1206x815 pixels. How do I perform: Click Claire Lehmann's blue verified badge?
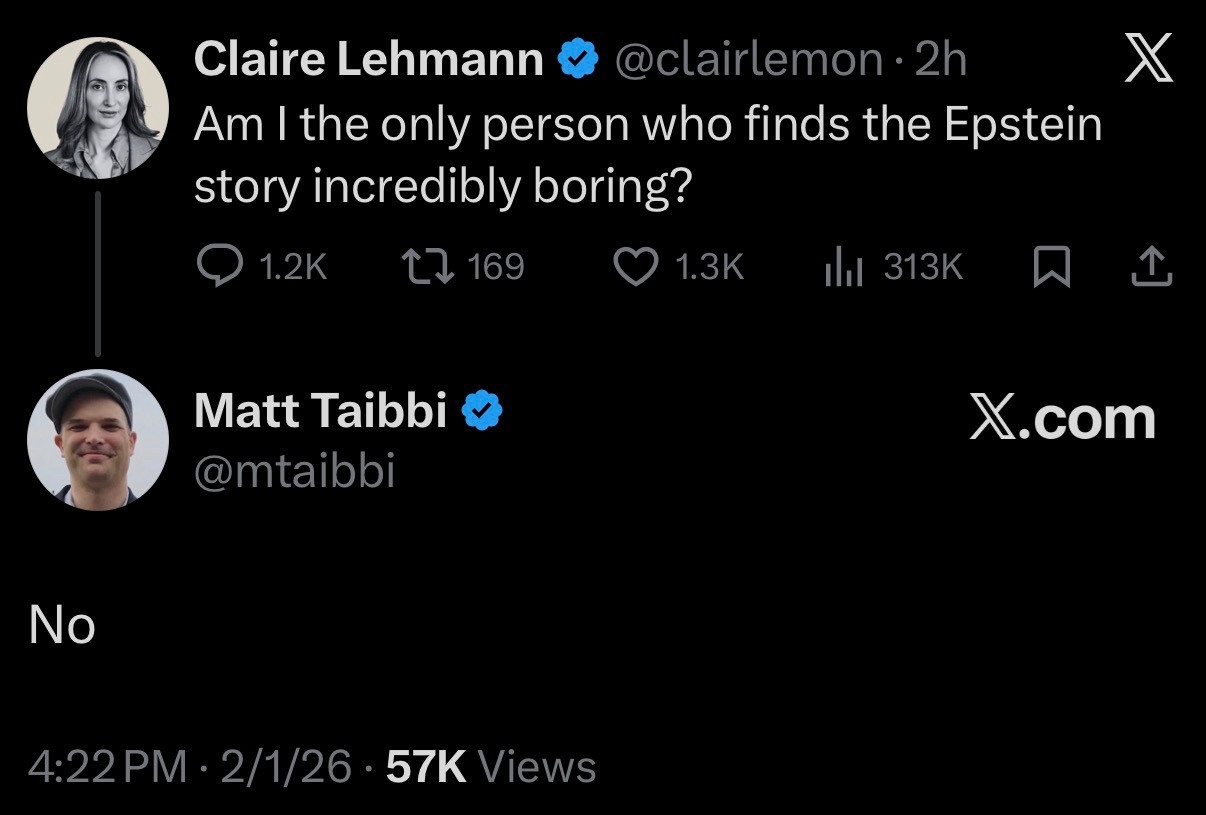click(x=577, y=61)
